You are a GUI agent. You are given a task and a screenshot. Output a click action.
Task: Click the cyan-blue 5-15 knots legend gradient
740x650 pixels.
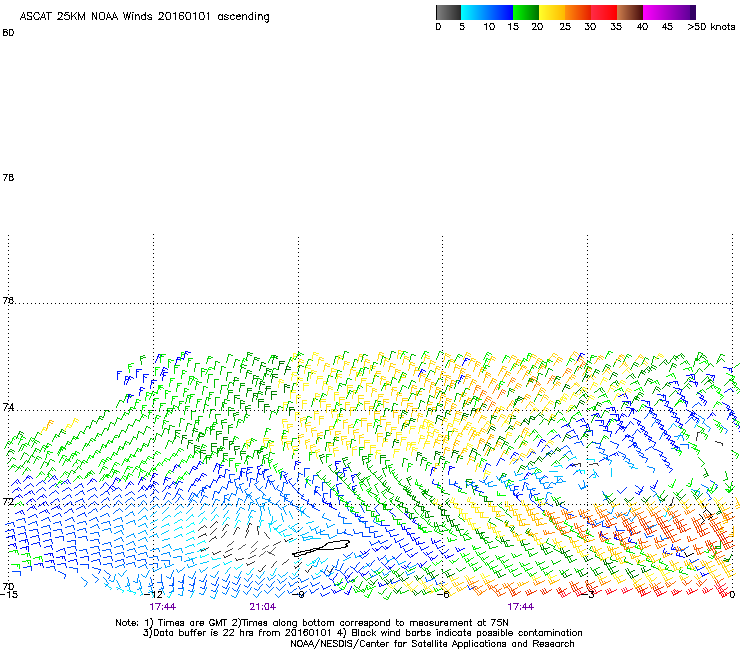point(487,12)
